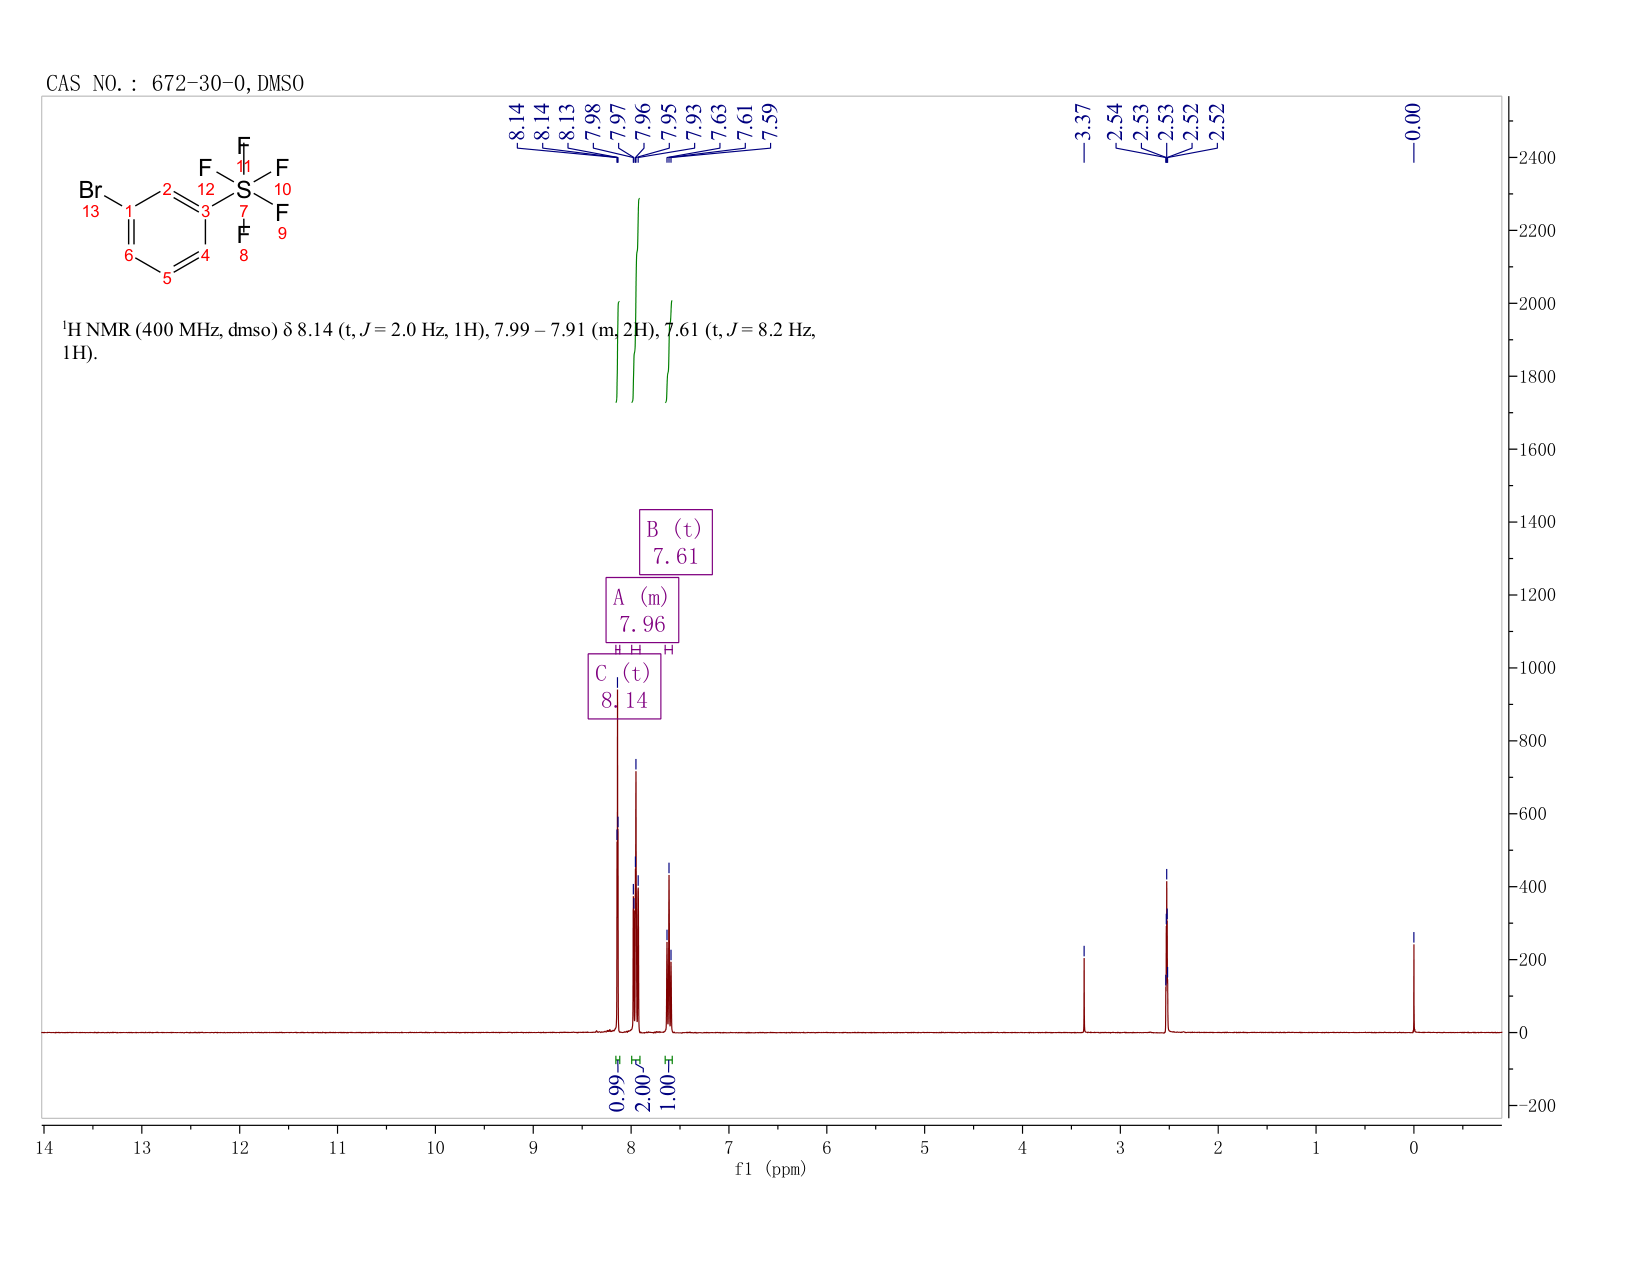Click the B (t) 7.61 multiplet label
Viewport: 1650px width, 1275px height.
676,542
